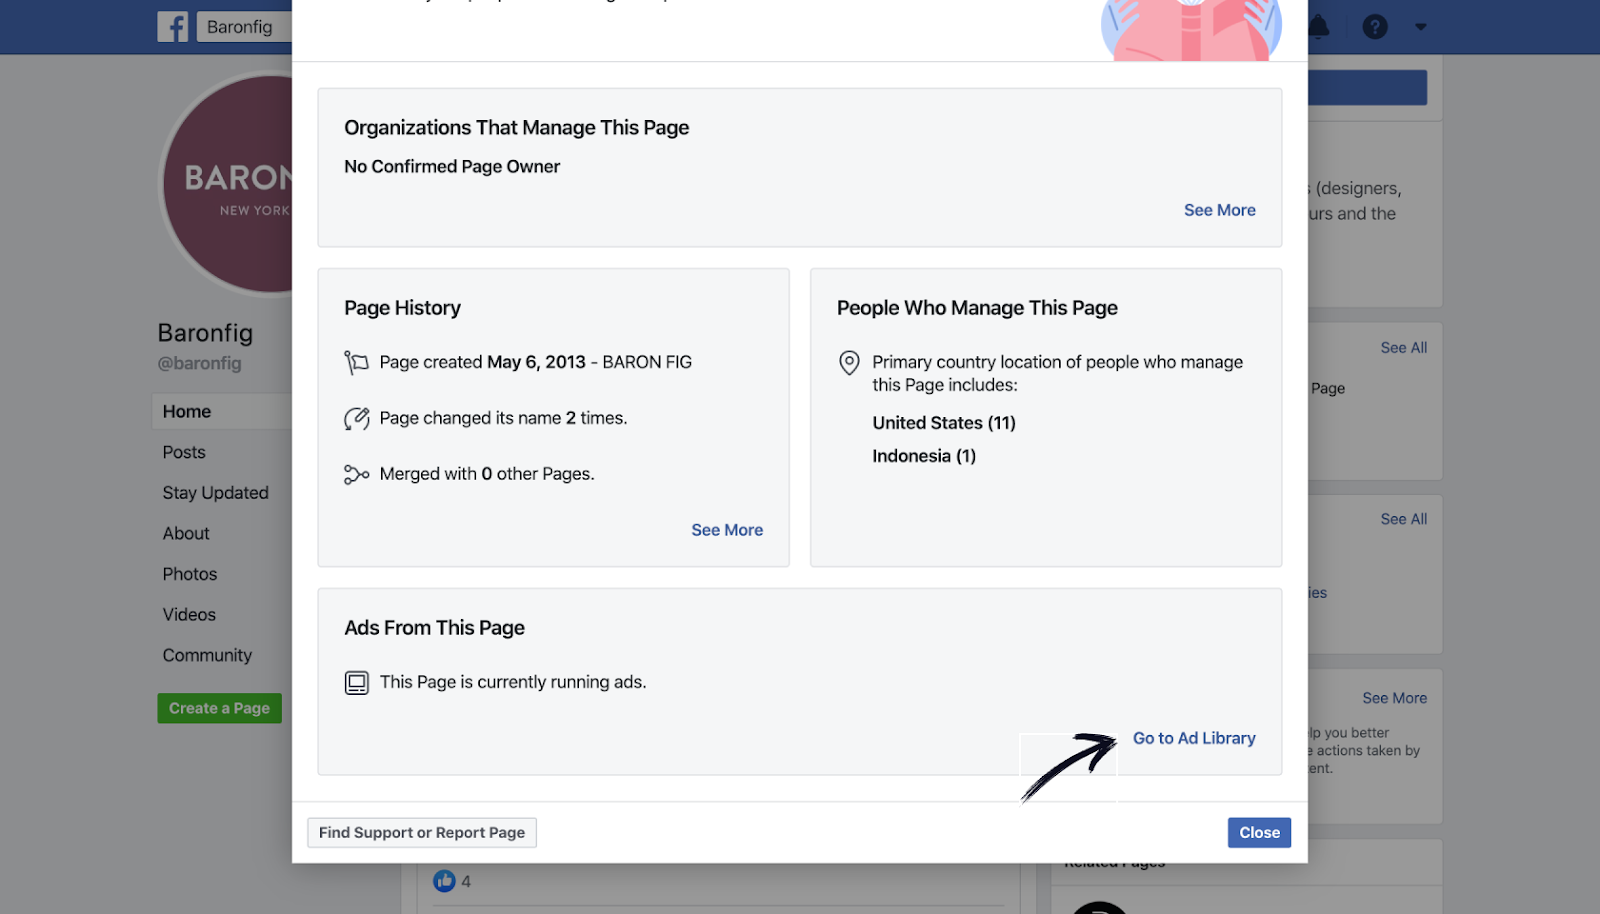Click the Baronfig profile picture

(x=228, y=184)
